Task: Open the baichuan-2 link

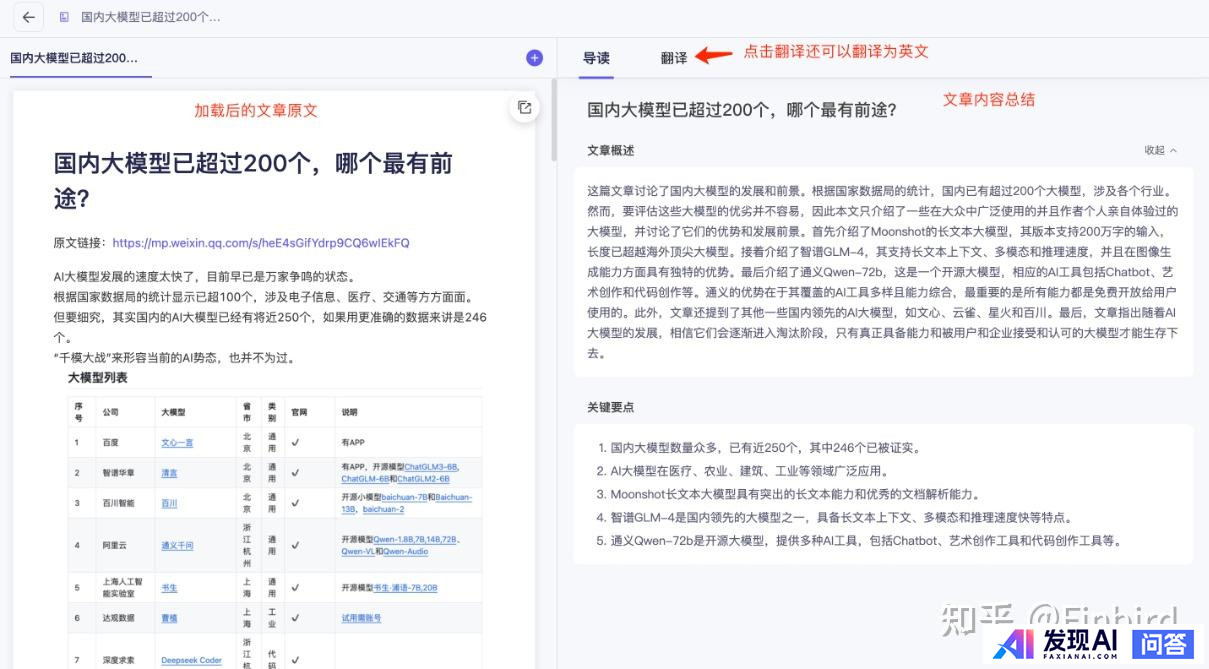Action: click(384, 509)
